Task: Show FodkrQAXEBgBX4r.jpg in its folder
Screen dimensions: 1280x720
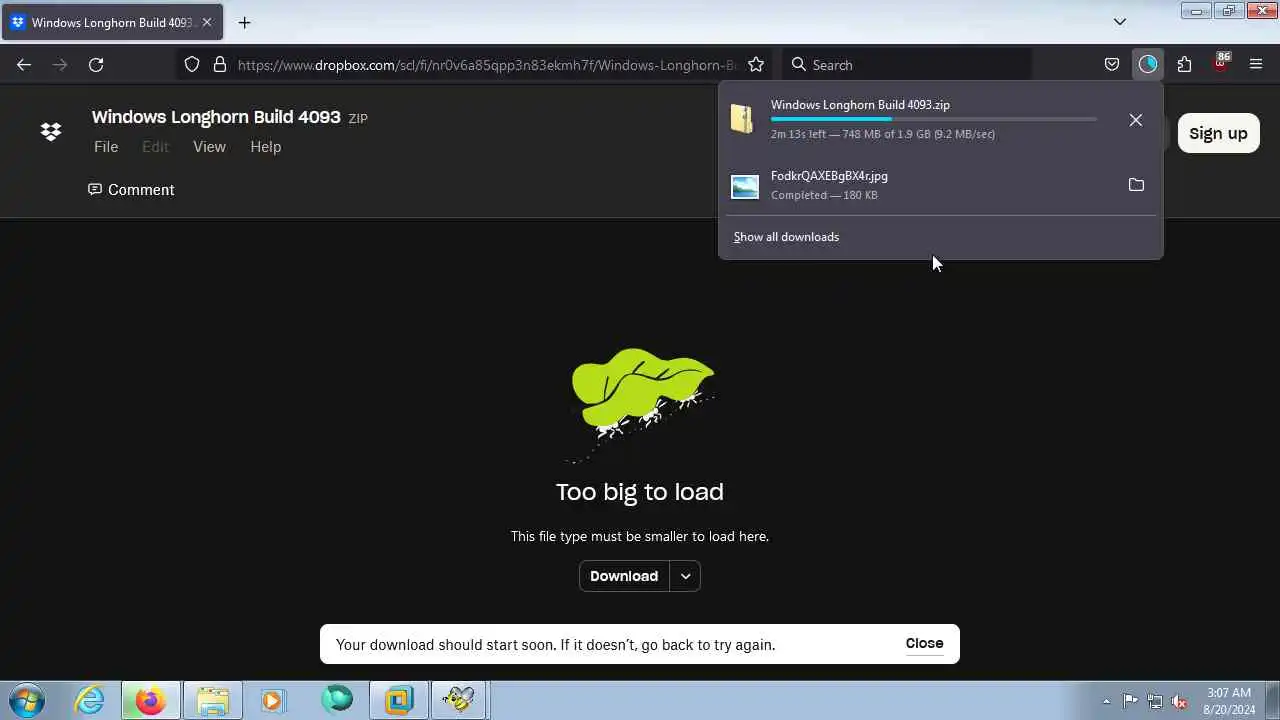Action: [x=1135, y=185]
